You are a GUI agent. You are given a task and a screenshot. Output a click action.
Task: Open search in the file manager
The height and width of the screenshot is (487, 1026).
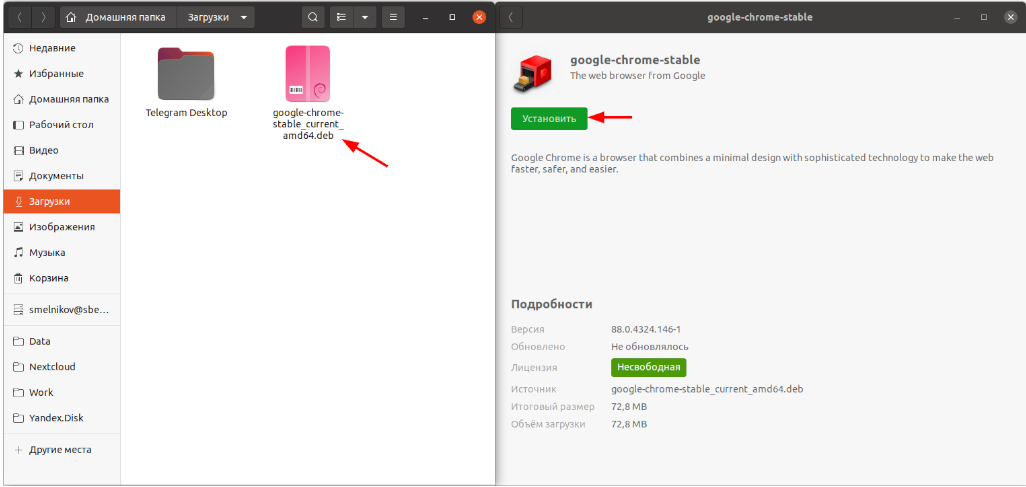pyautogui.click(x=313, y=18)
